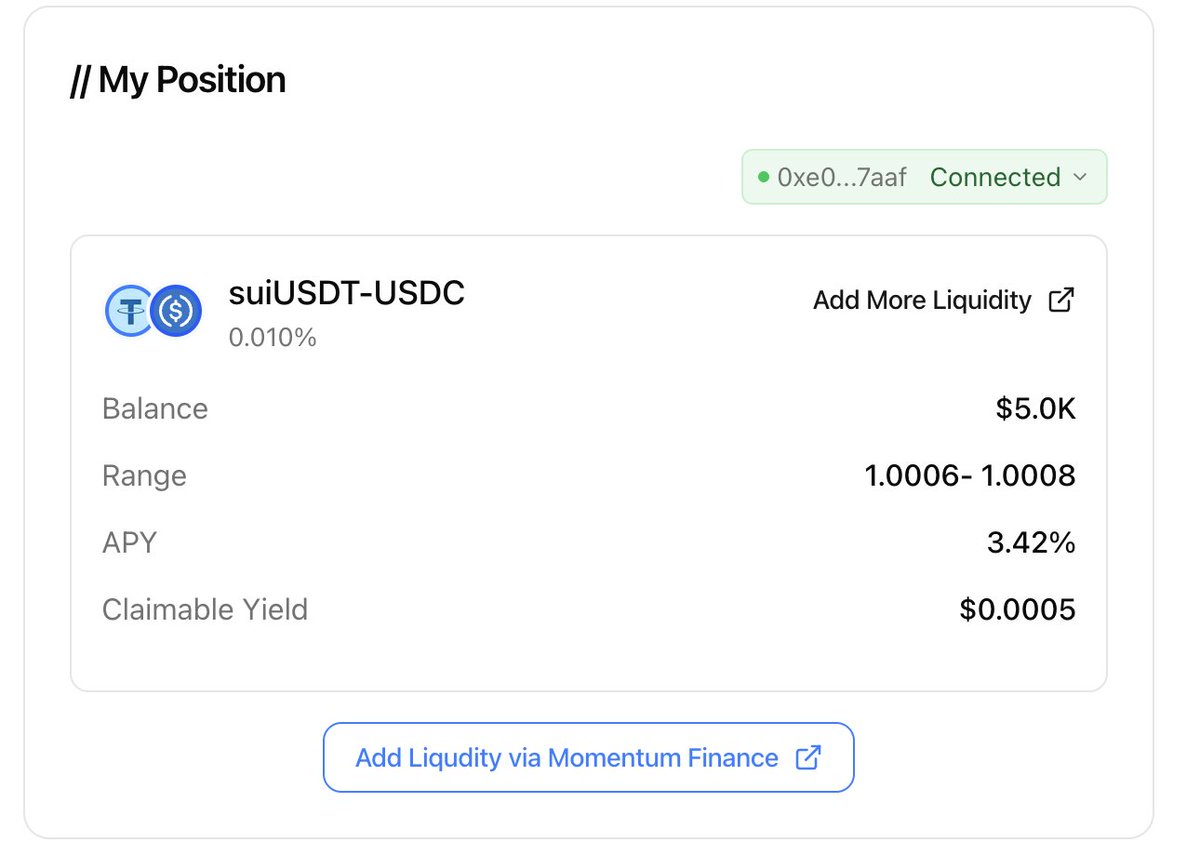Click the USDC coin icon
The width and height of the screenshot is (1200, 856).
(177, 311)
